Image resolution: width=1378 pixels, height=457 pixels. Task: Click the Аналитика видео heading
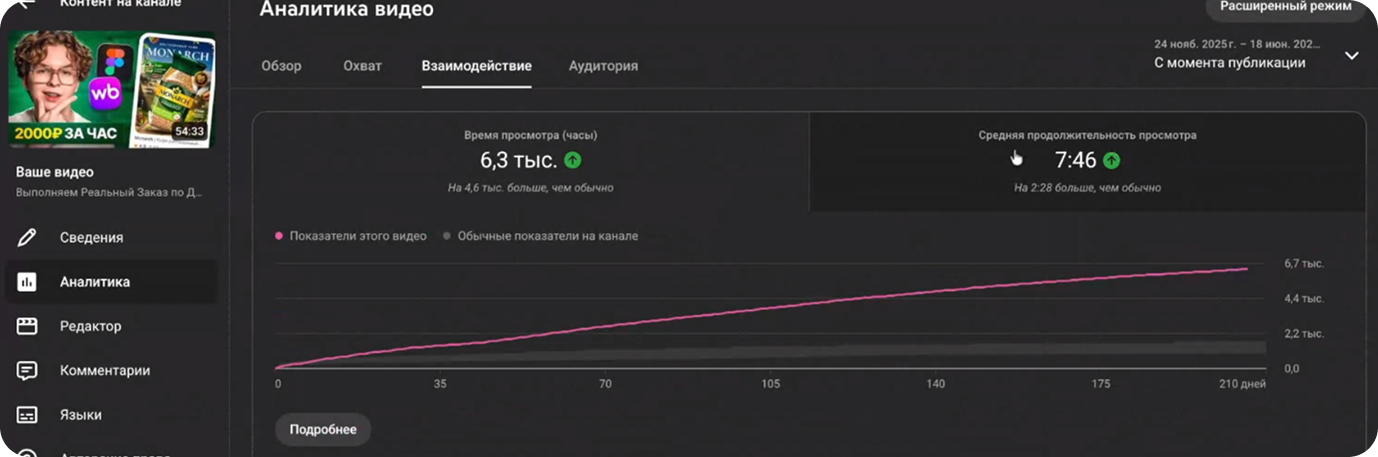347,9
